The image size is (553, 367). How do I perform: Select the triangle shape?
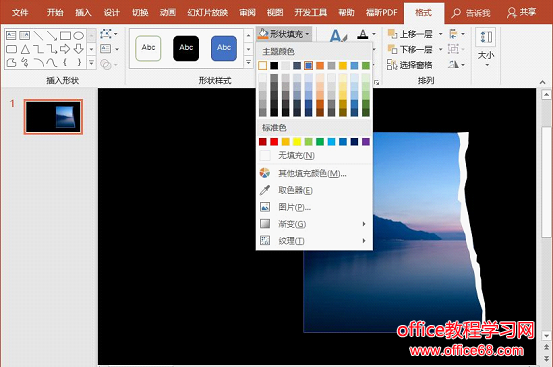pos(25,49)
